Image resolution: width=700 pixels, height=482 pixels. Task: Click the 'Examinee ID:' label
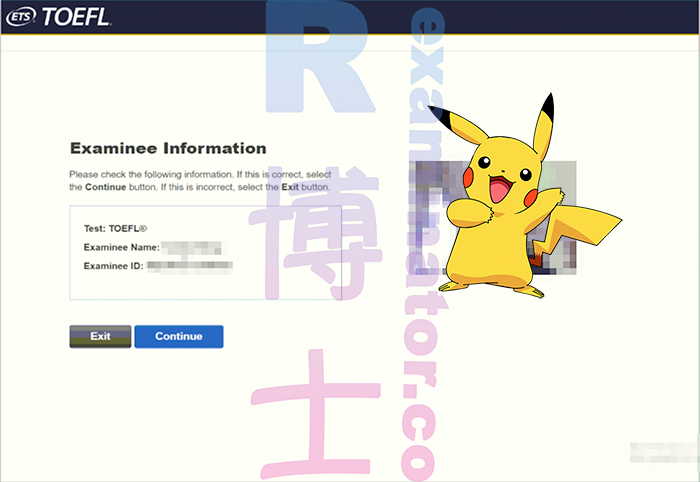coord(113,266)
